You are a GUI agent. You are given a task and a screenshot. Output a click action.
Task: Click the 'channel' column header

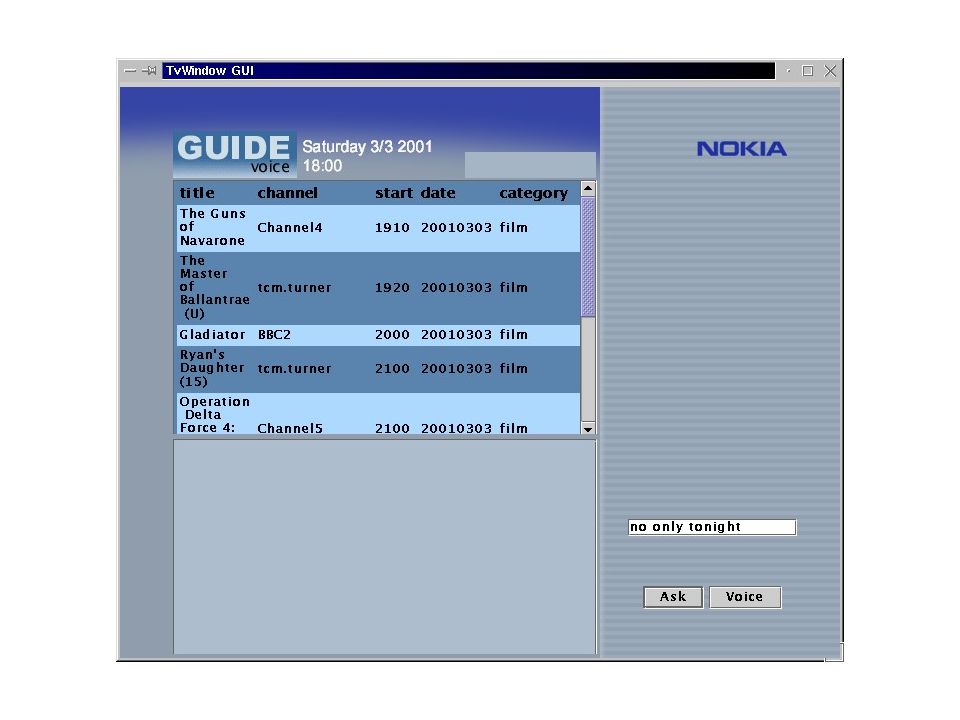click(287, 193)
